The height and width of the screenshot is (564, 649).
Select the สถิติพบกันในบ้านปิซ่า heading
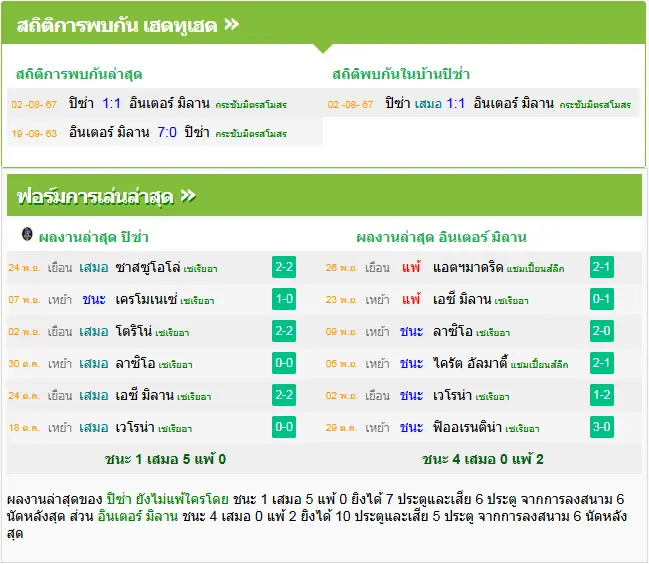click(401, 74)
